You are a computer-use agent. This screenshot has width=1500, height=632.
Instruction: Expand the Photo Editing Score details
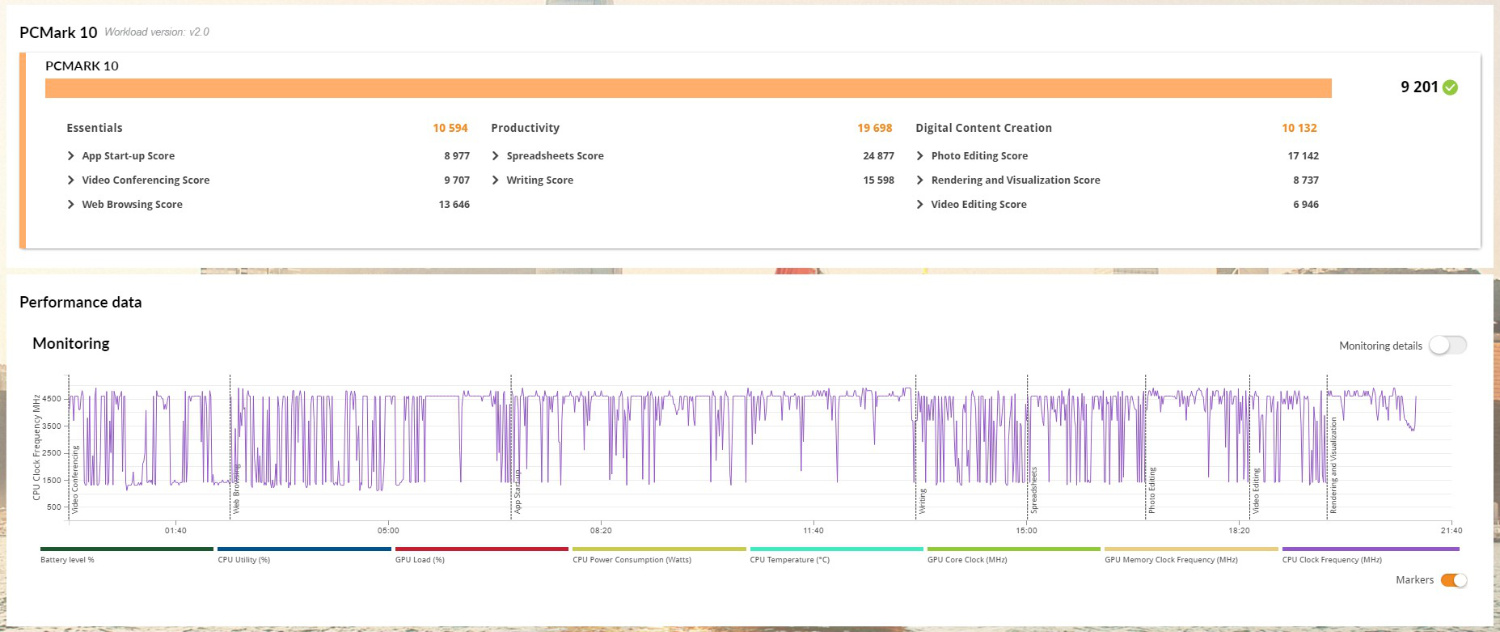click(920, 155)
